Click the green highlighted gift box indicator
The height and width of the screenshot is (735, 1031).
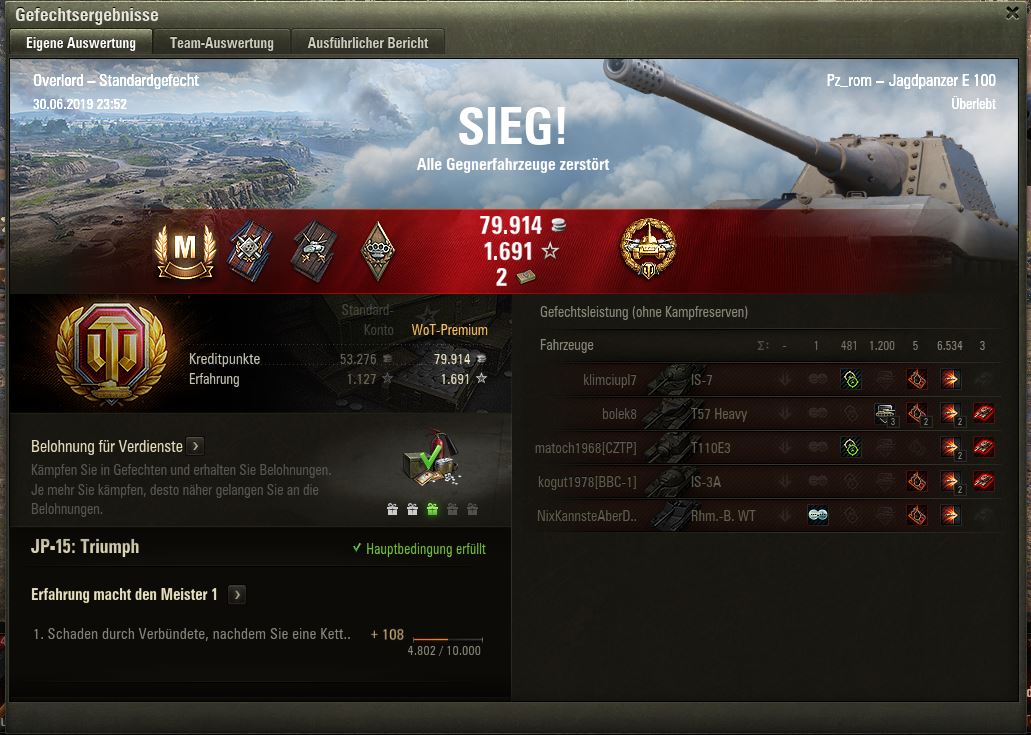tap(432, 509)
